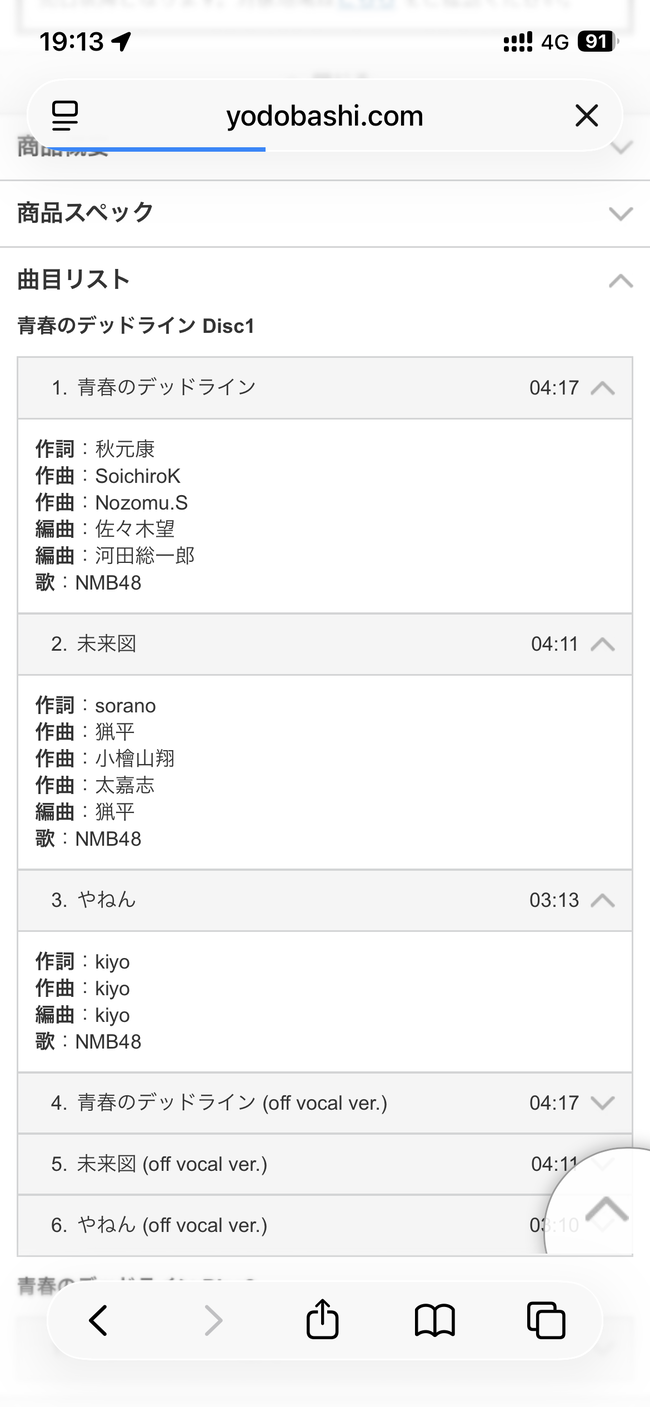Expand track 4 off vocal ver. details
650x1407 pixels.
[602, 1103]
